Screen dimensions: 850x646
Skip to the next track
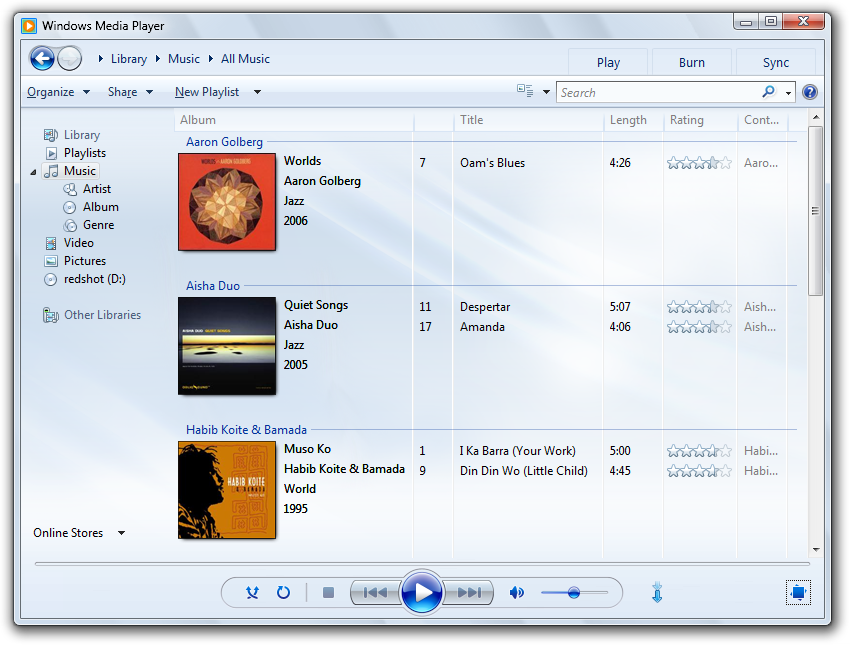coord(468,592)
